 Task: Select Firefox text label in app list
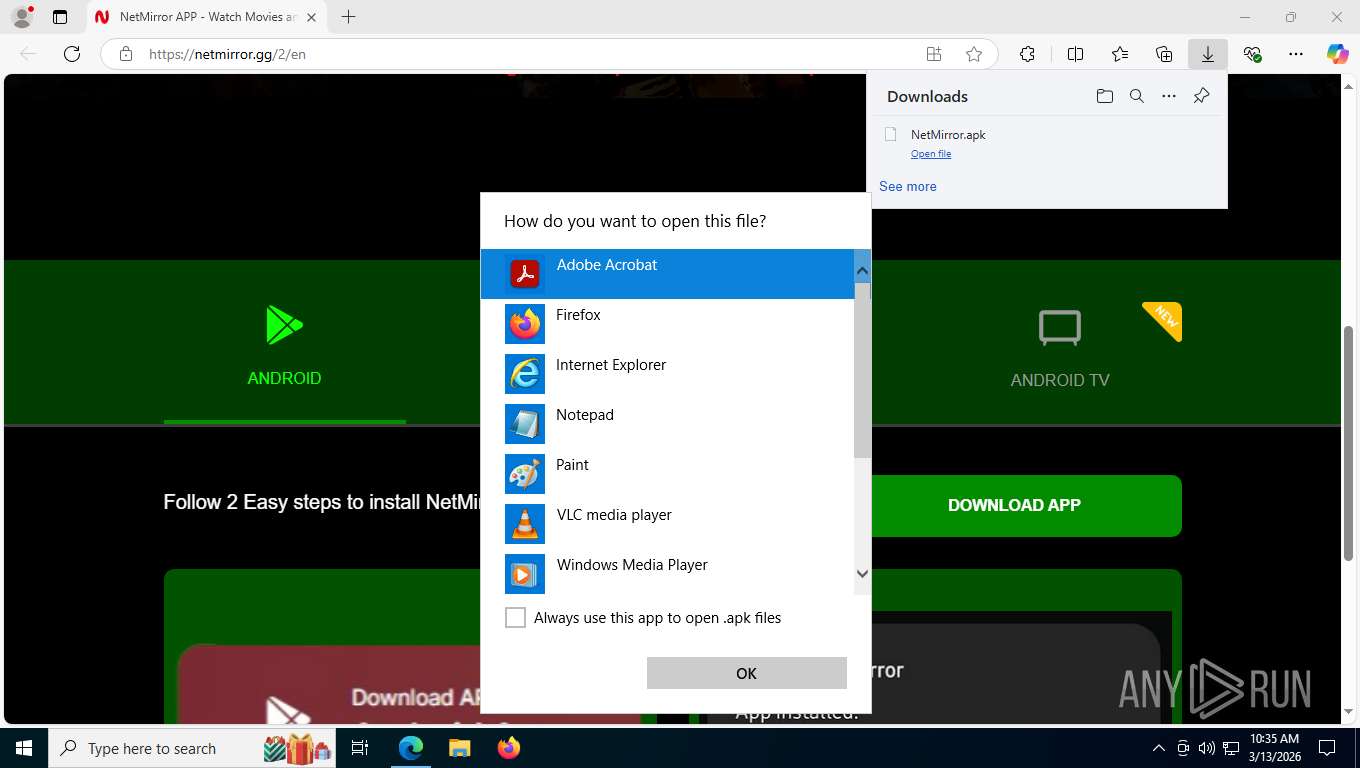point(578,315)
